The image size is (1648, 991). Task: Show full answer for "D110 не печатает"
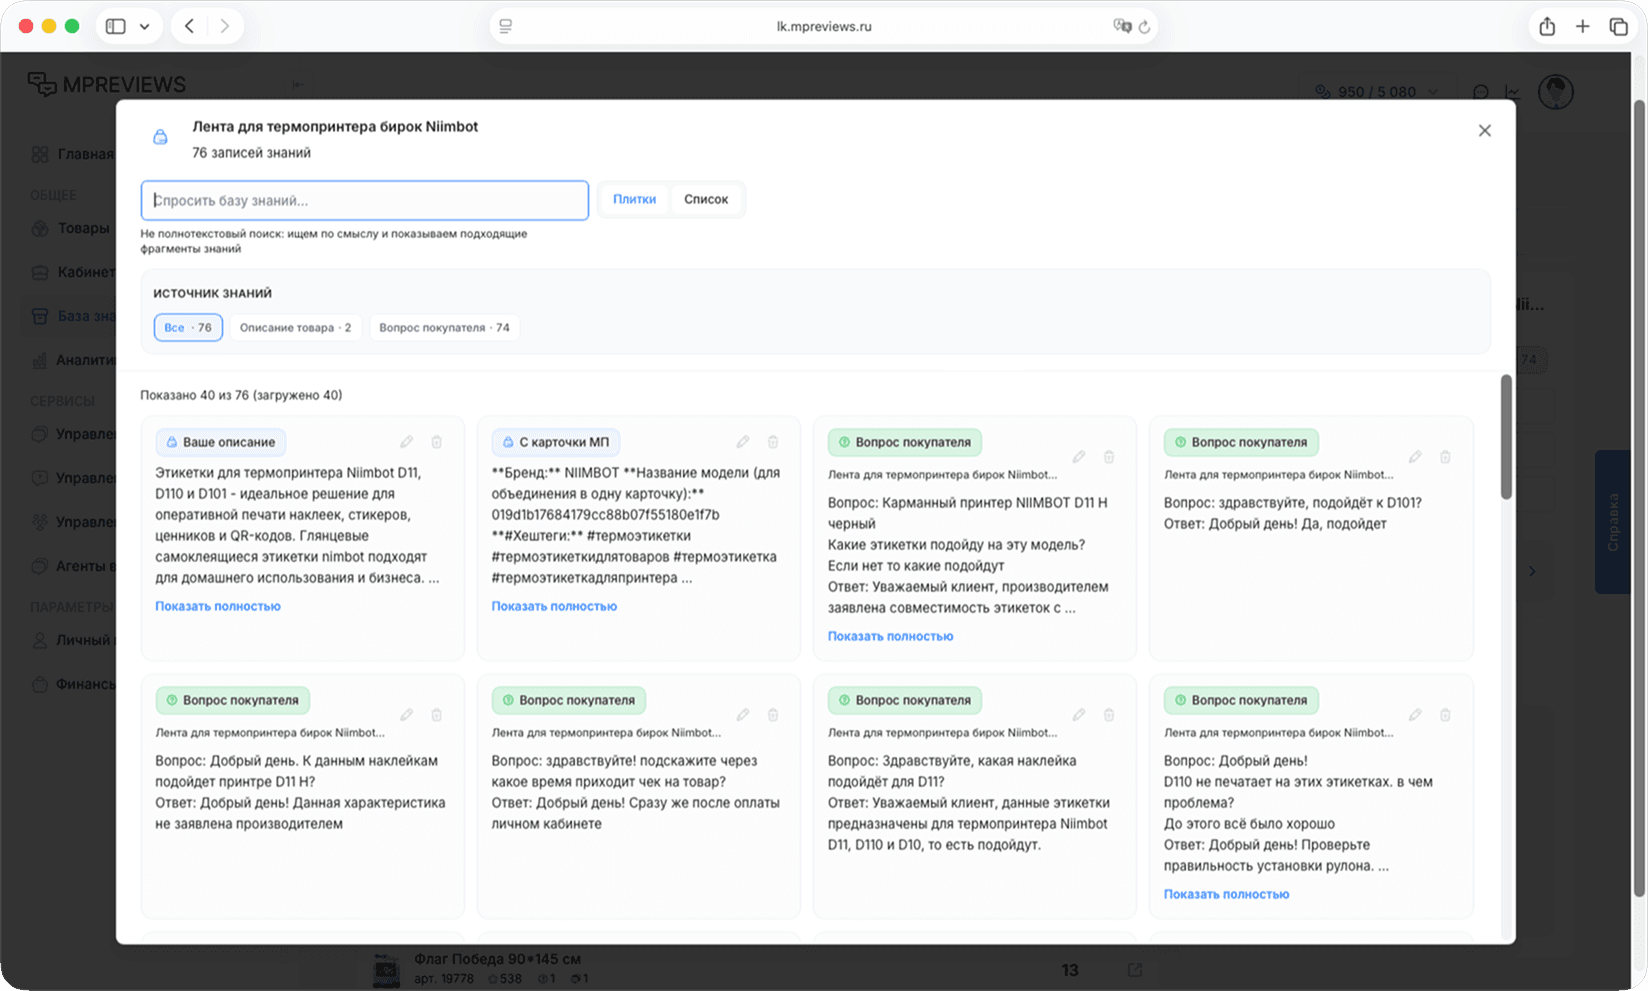coord(1226,894)
